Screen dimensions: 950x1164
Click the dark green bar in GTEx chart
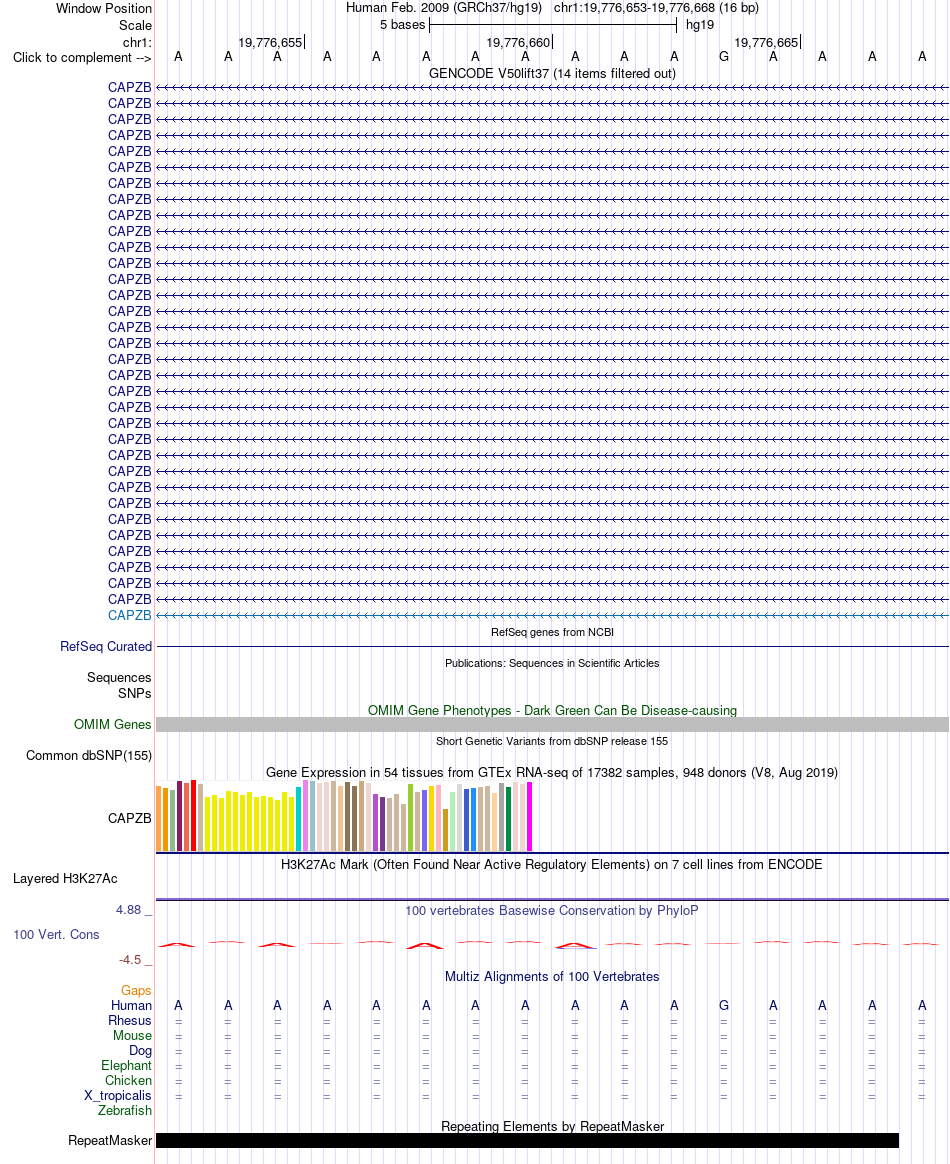pyautogui.click(x=508, y=819)
